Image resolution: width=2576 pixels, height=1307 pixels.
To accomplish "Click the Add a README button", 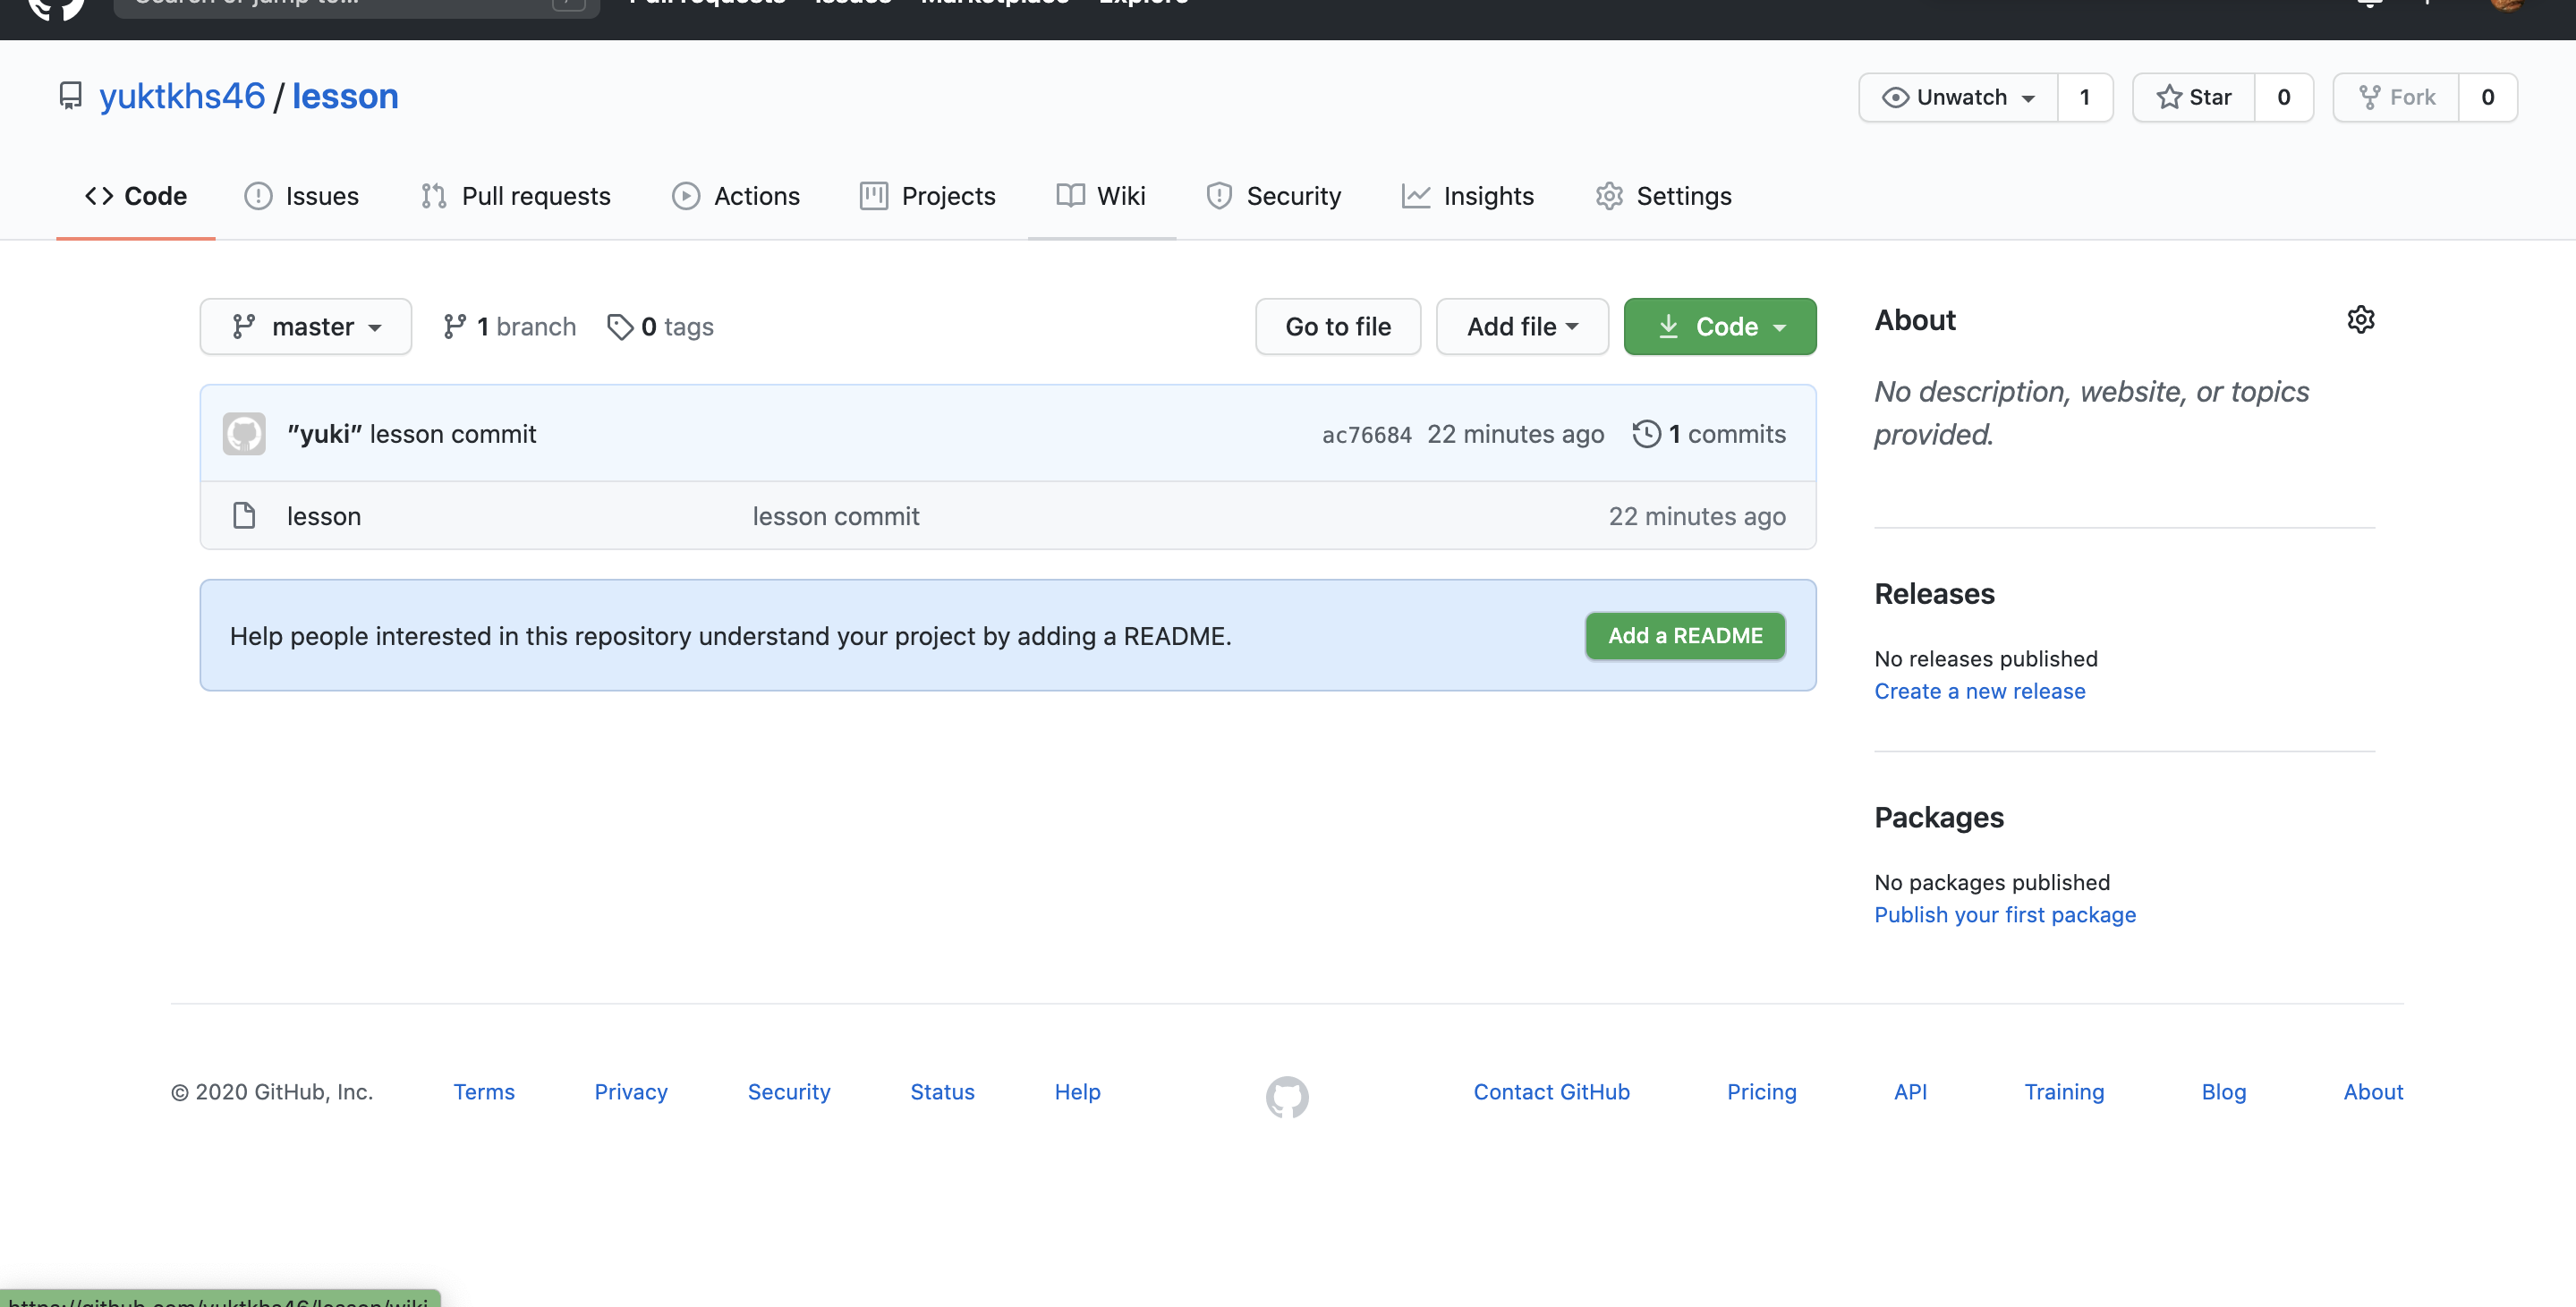I will click(1685, 636).
